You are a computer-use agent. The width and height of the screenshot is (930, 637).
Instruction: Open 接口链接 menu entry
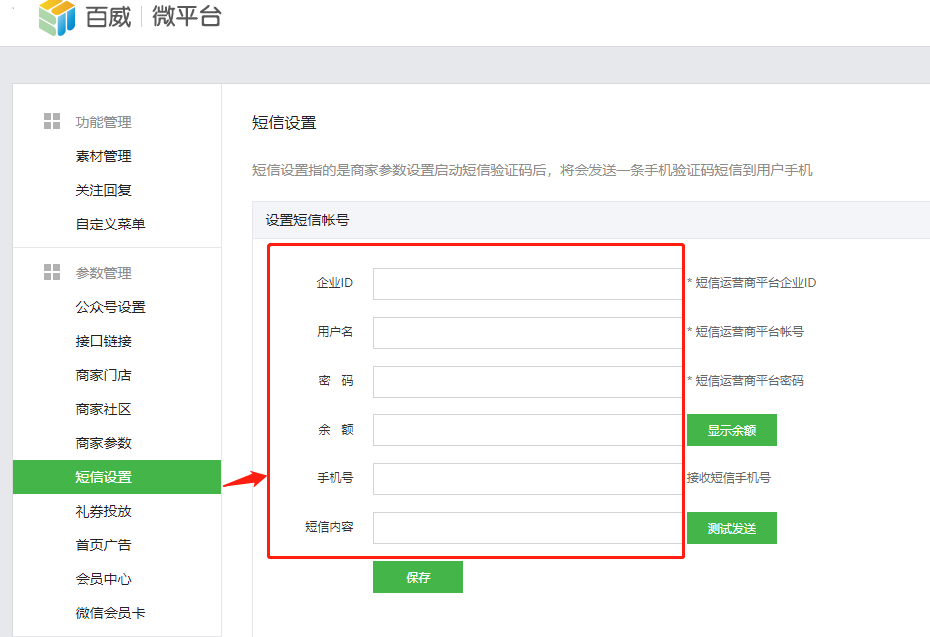click(103, 341)
